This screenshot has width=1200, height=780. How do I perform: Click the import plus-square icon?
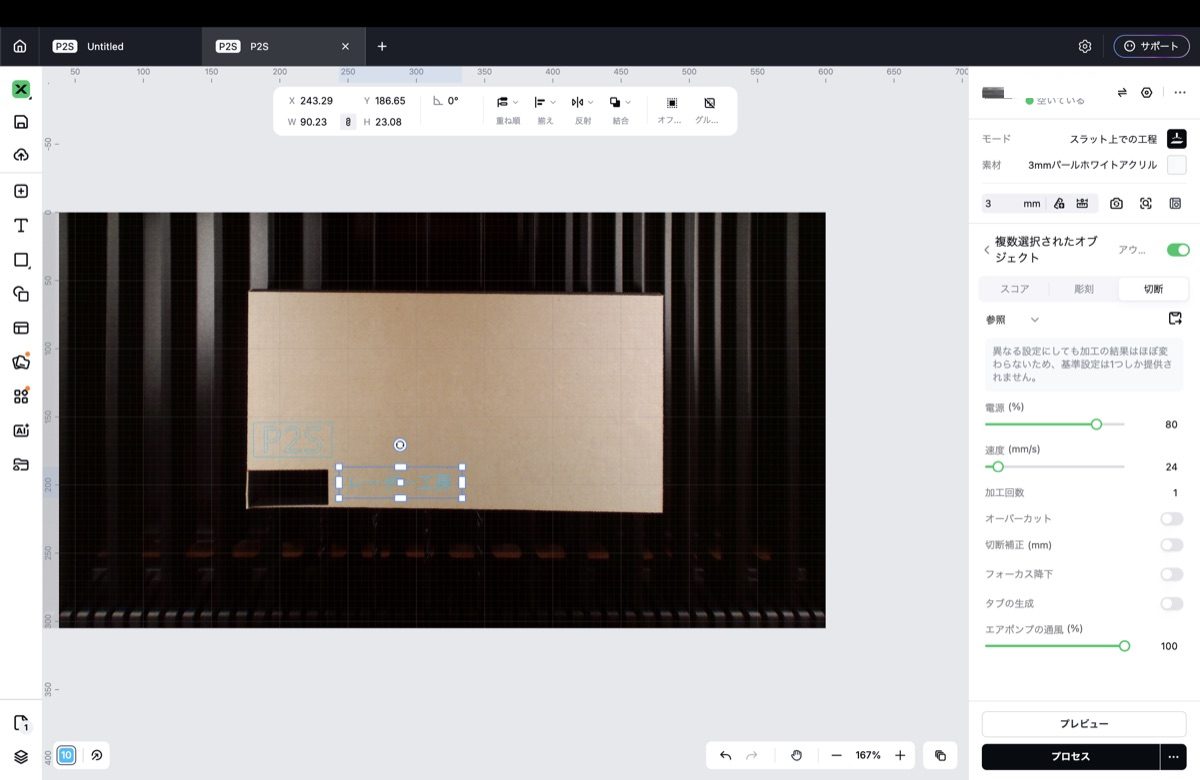[x=21, y=191]
